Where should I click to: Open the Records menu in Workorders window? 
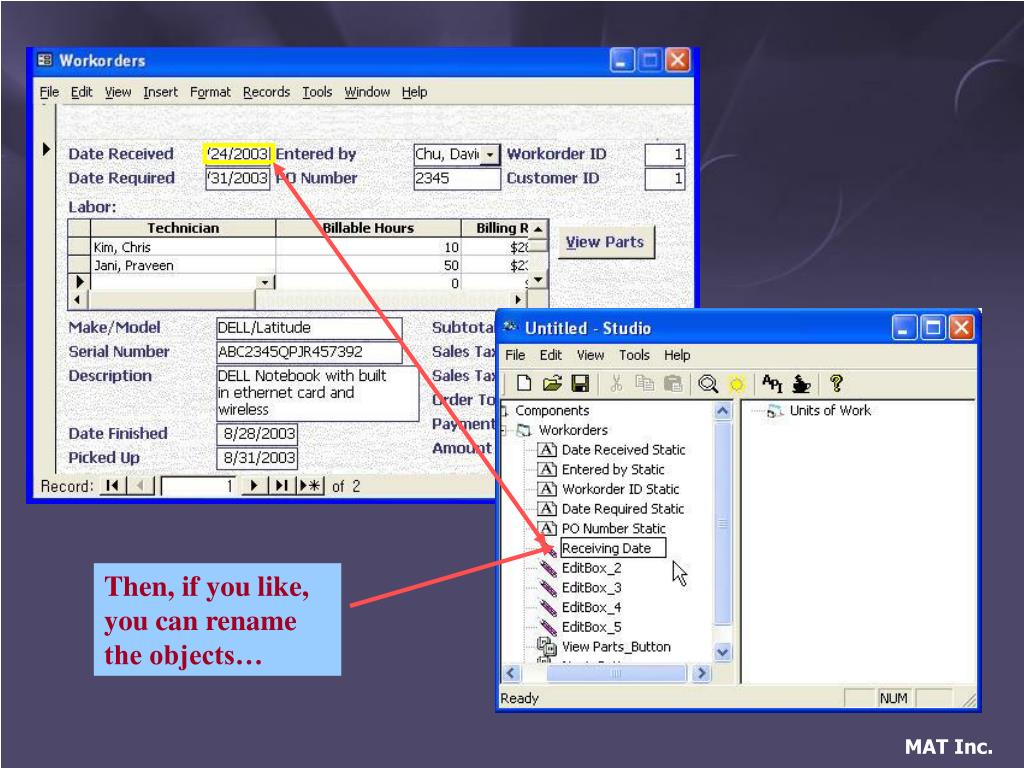tap(266, 92)
